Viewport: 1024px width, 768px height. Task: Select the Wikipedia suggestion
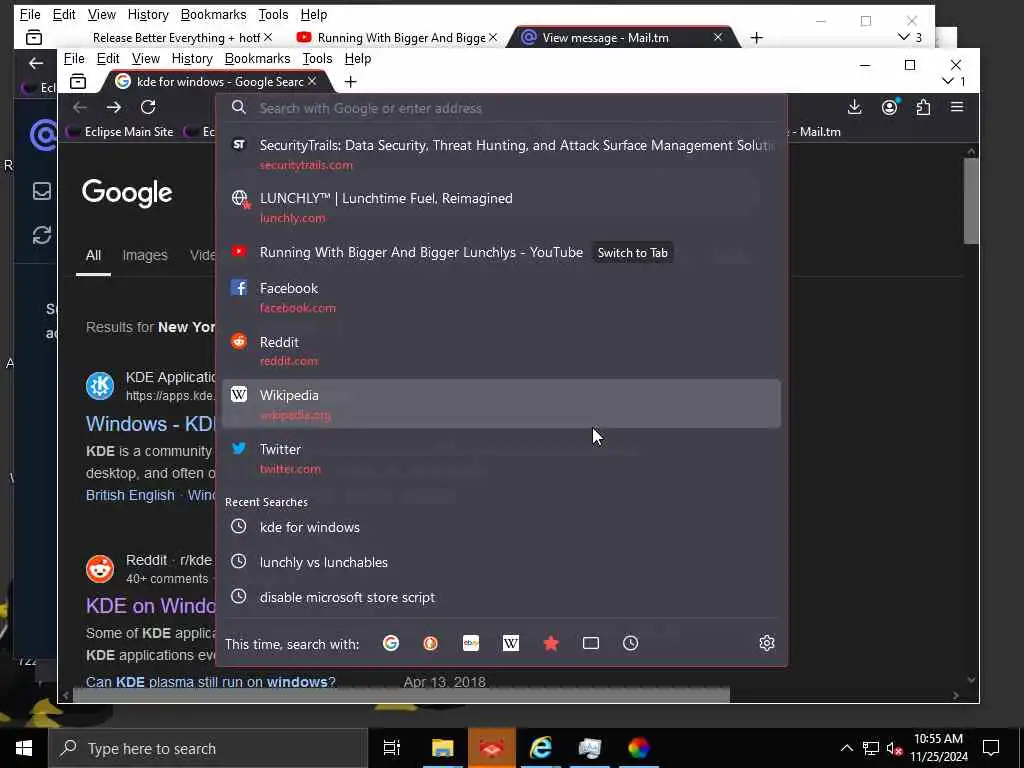[x=502, y=404]
